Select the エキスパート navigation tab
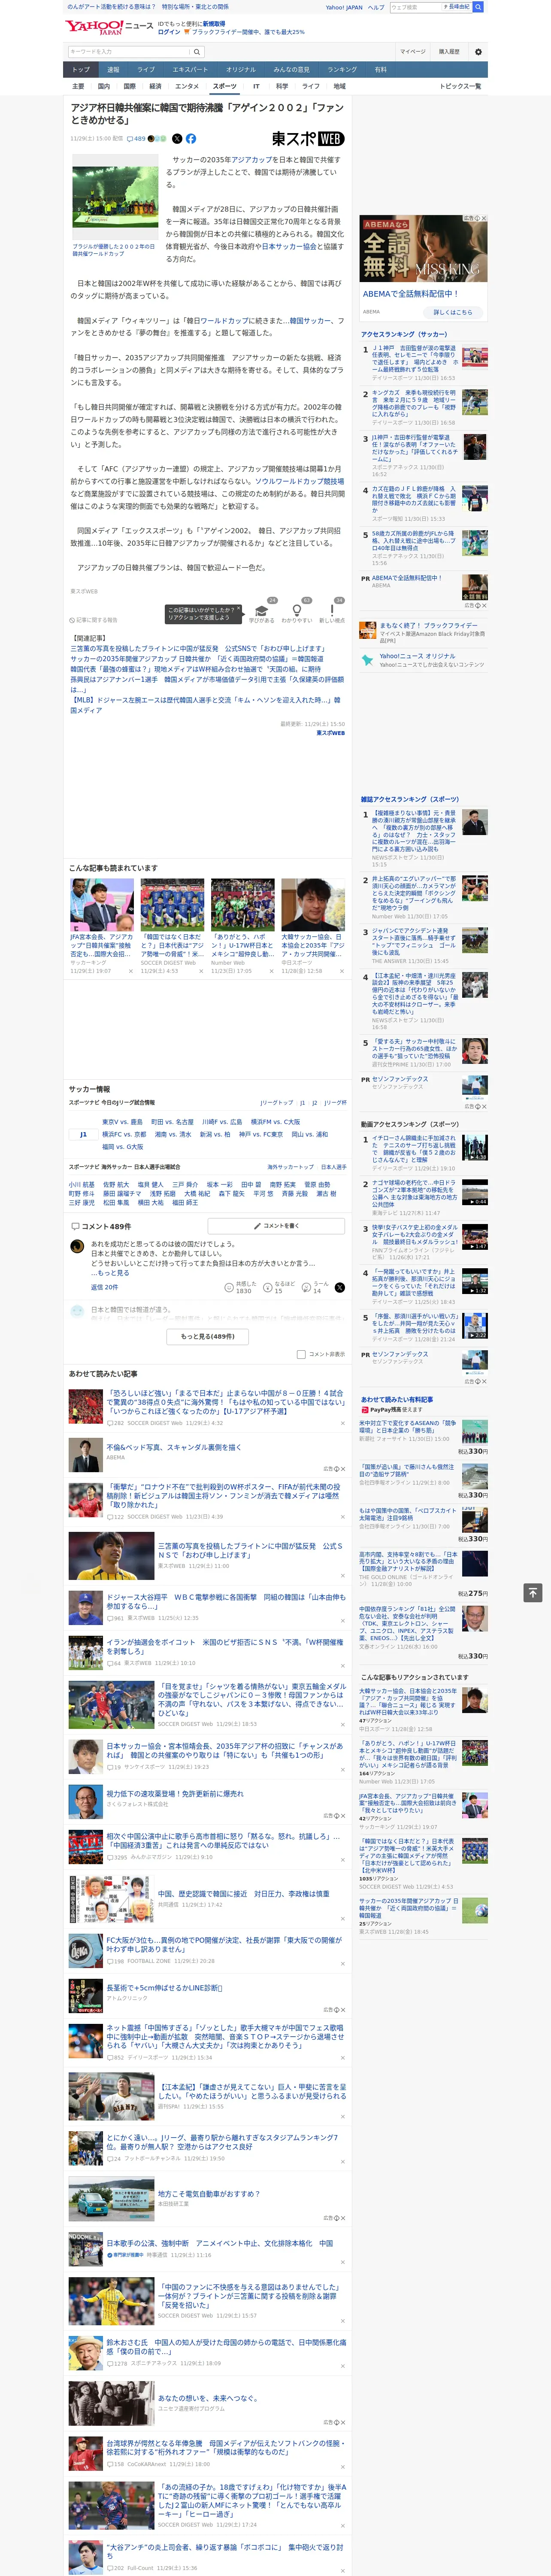 pos(190,69)
